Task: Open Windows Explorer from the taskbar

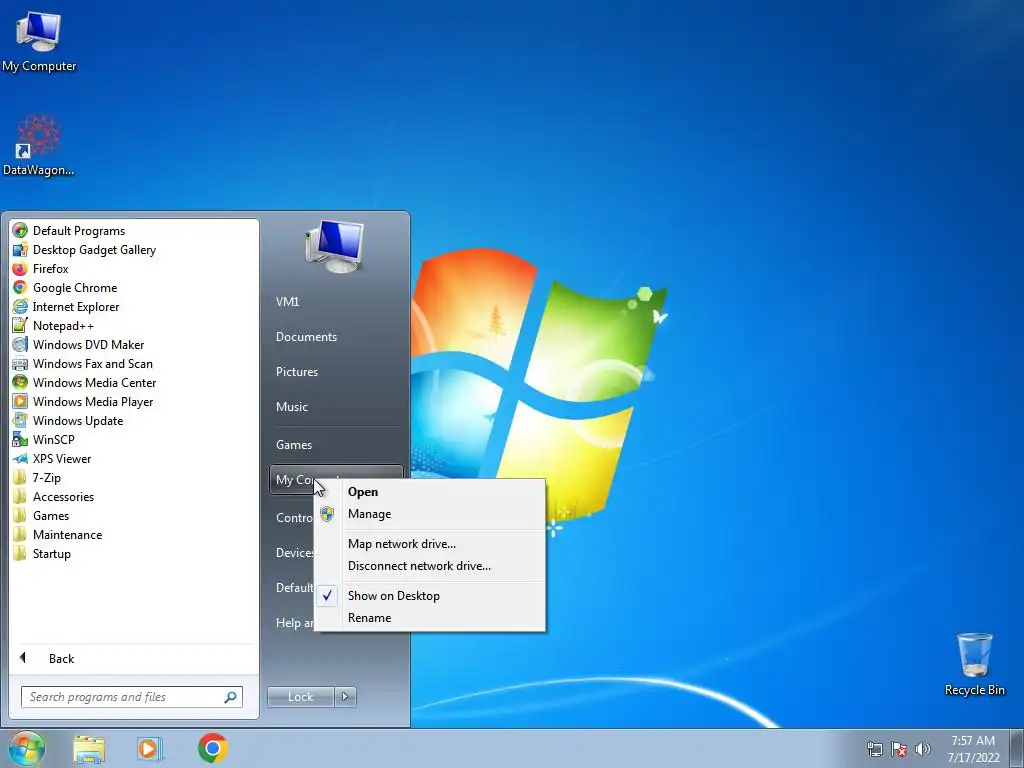Action: [x=89, y=748]
